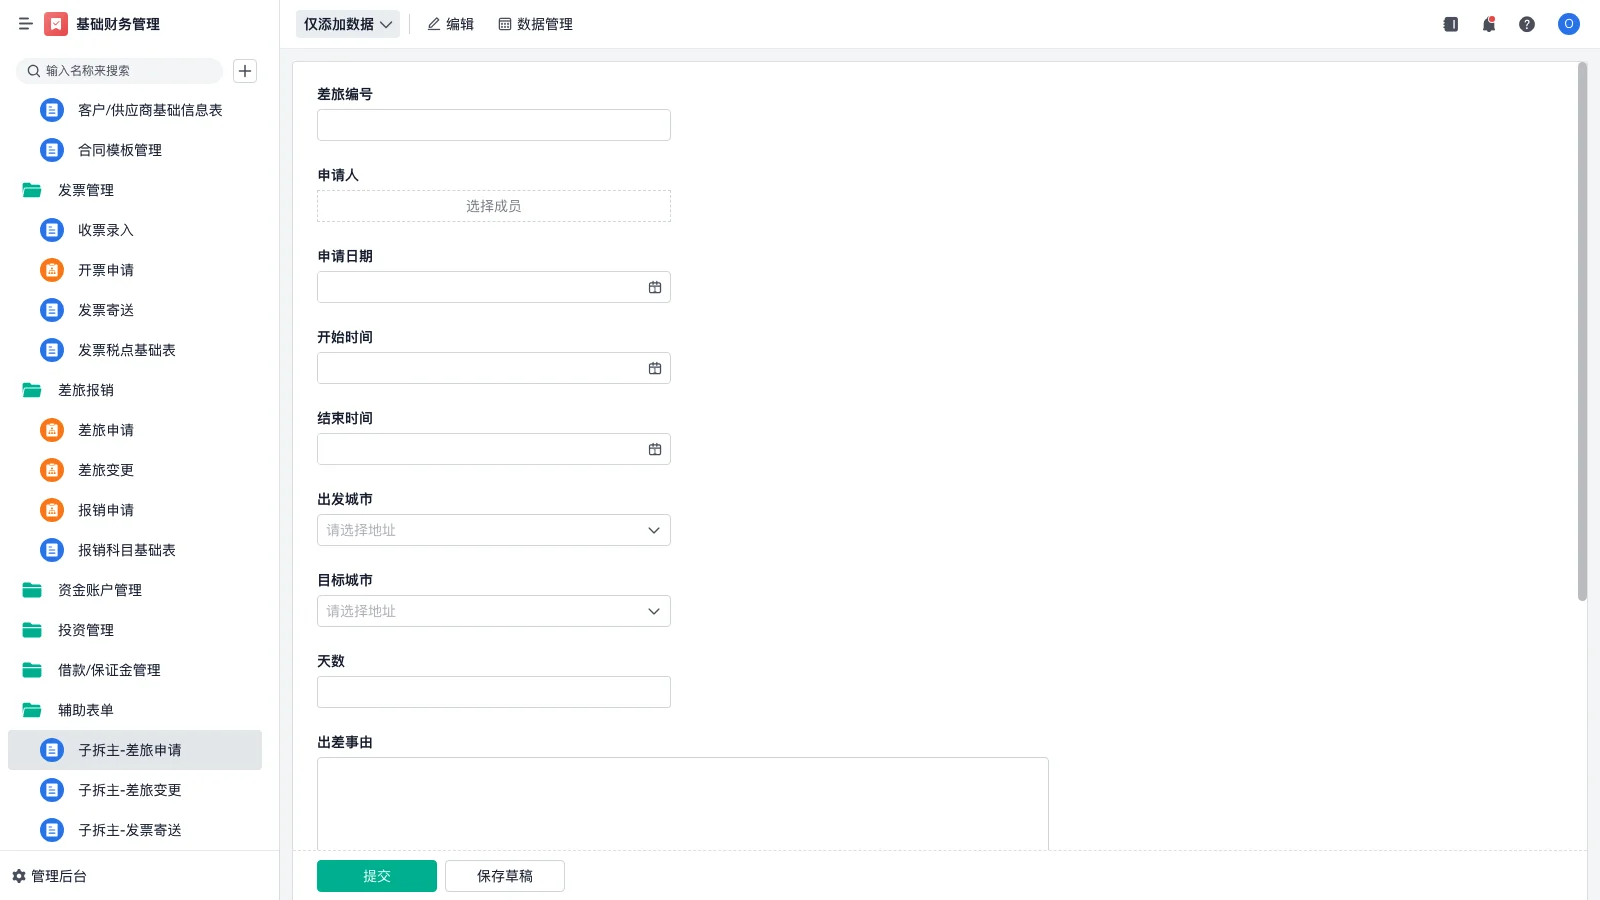This screenshot has height=900, width=1600.
Task: Click the user avatar icon
Action: [x=1568, y=24]
